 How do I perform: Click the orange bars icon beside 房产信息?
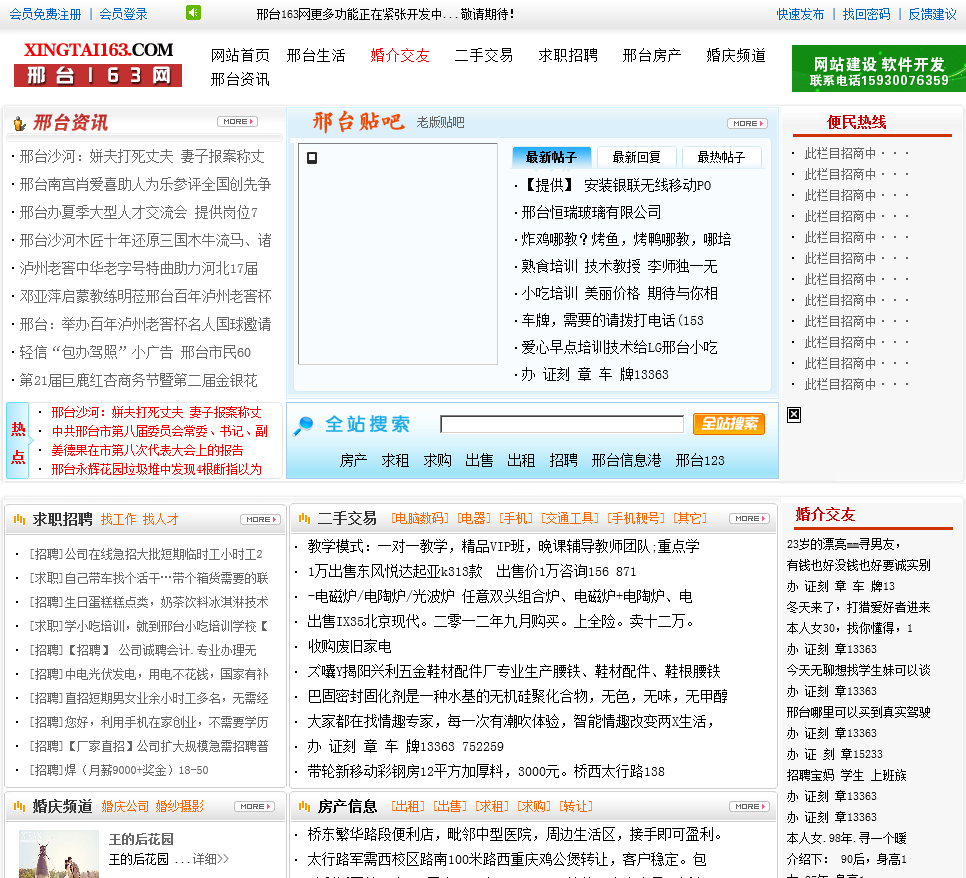[304, 807]
